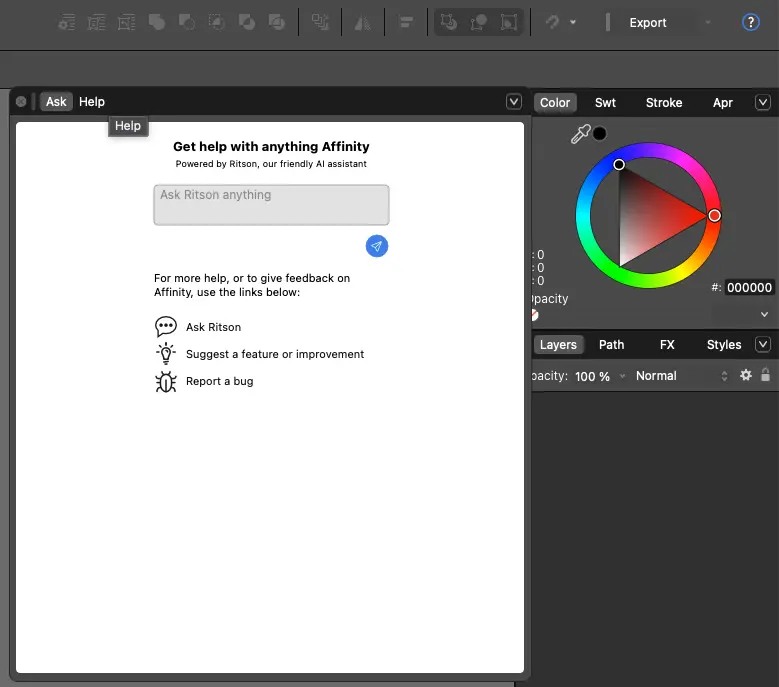Click the lightbulb suggestion icon
Image resolution: width=779 pixels, height=687 pixels.
[166, 354]
